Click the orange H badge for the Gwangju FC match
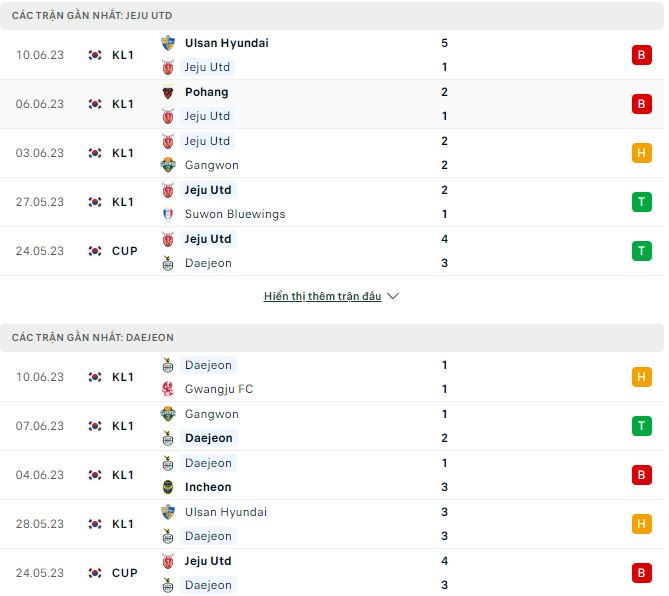Image resolution: width=669 pixels, height=596 pixels. pos(640,377)
